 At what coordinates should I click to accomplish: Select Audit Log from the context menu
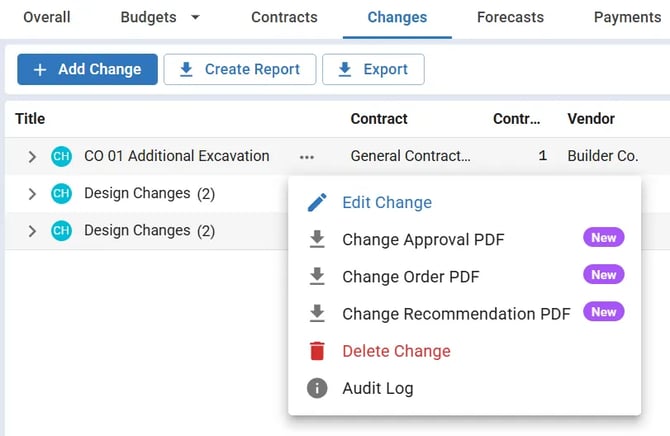point(377,388)
